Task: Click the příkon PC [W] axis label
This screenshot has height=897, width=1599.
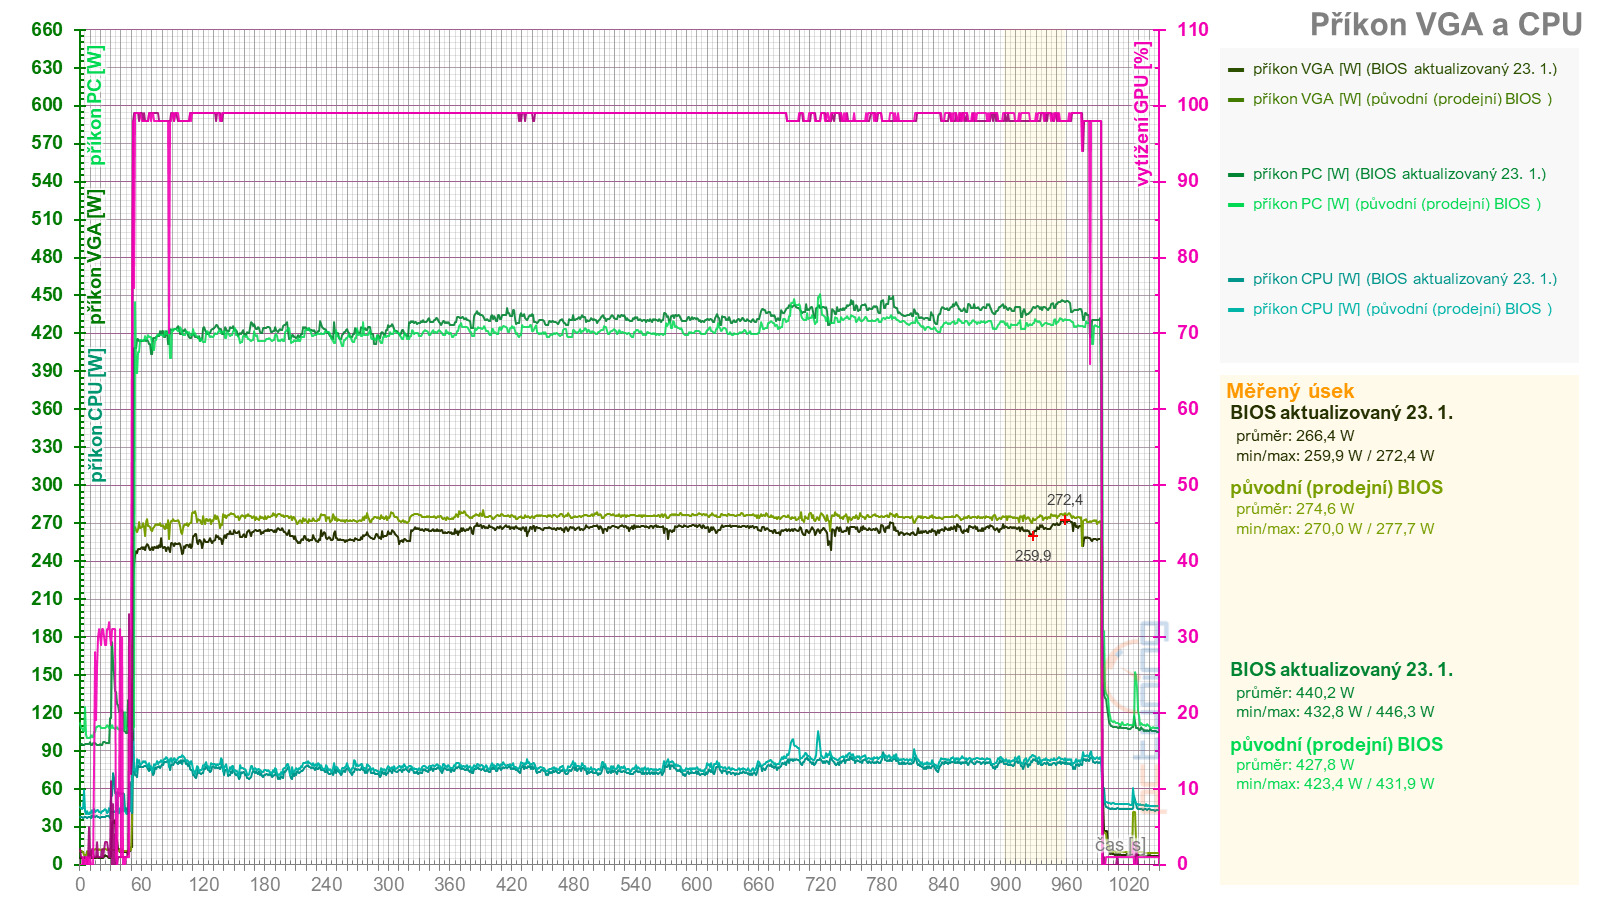Action: point(95,105)
